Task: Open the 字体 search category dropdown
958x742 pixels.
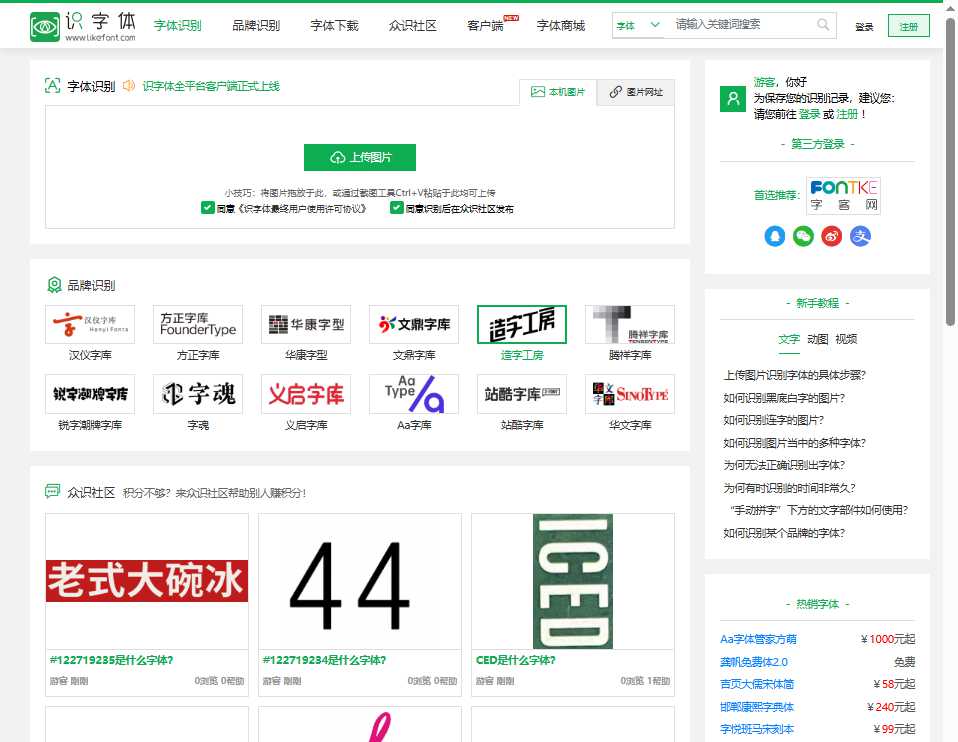Action: 637,26
